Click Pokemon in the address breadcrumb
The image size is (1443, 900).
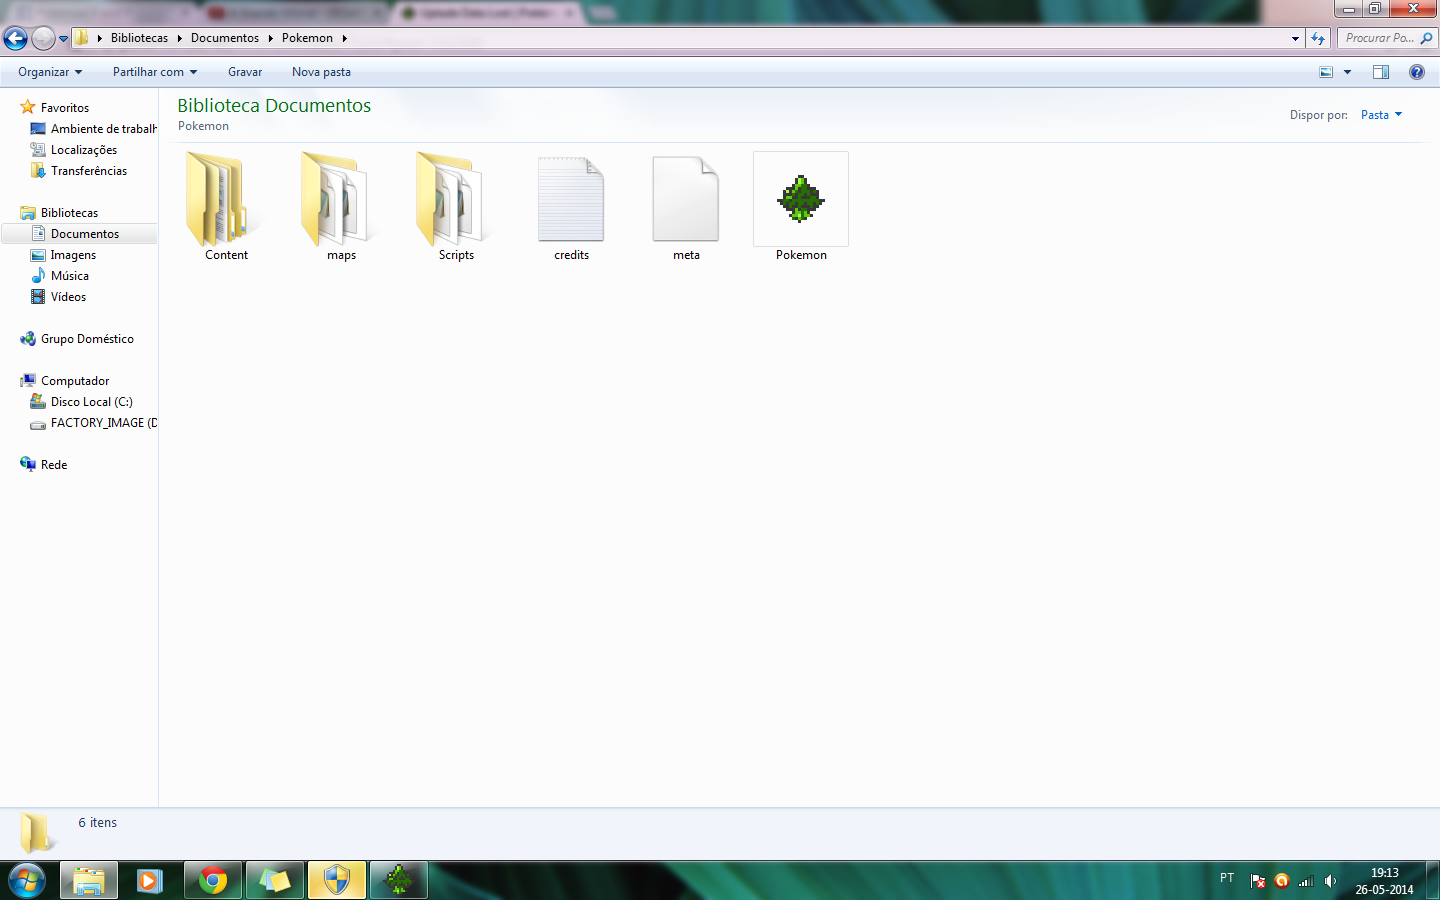pyautogui.click(x=307, y=38)
